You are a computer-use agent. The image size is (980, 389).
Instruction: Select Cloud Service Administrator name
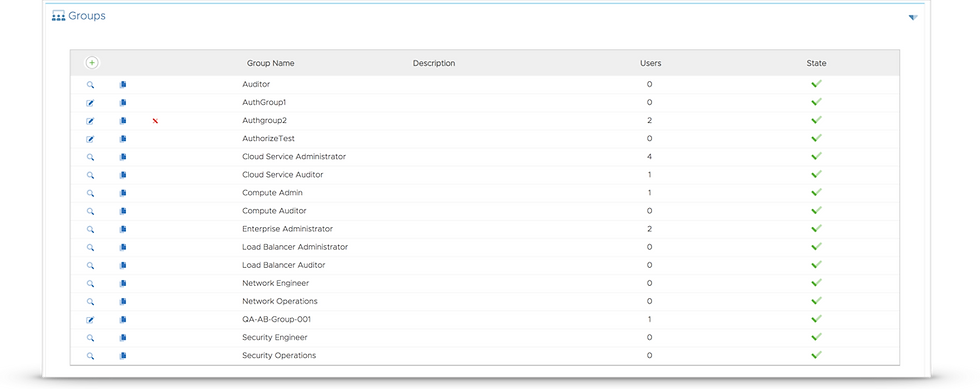(x=294, y=156)
